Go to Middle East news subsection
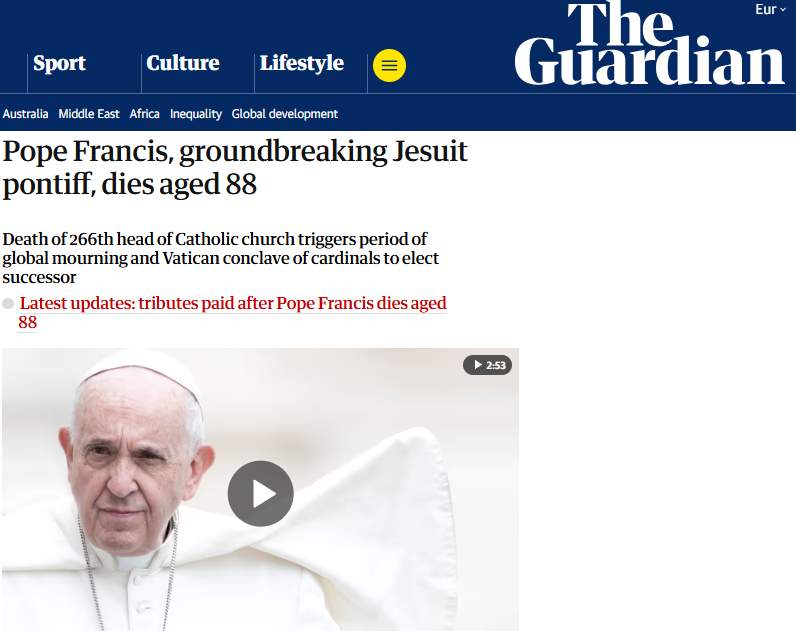 click(x=89, y=114)
